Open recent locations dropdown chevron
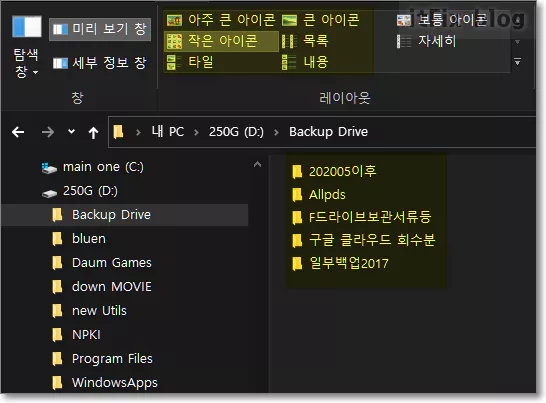Screen dimensions: 546x403 click(x=71, y=132)
